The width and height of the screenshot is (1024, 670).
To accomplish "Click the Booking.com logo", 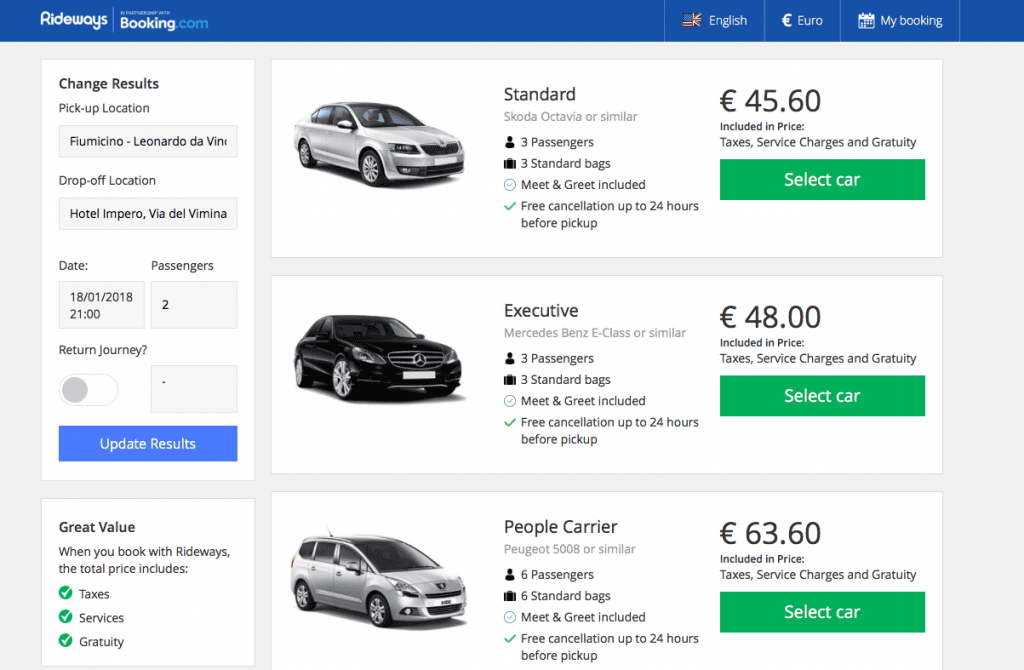I will (164, 21).
